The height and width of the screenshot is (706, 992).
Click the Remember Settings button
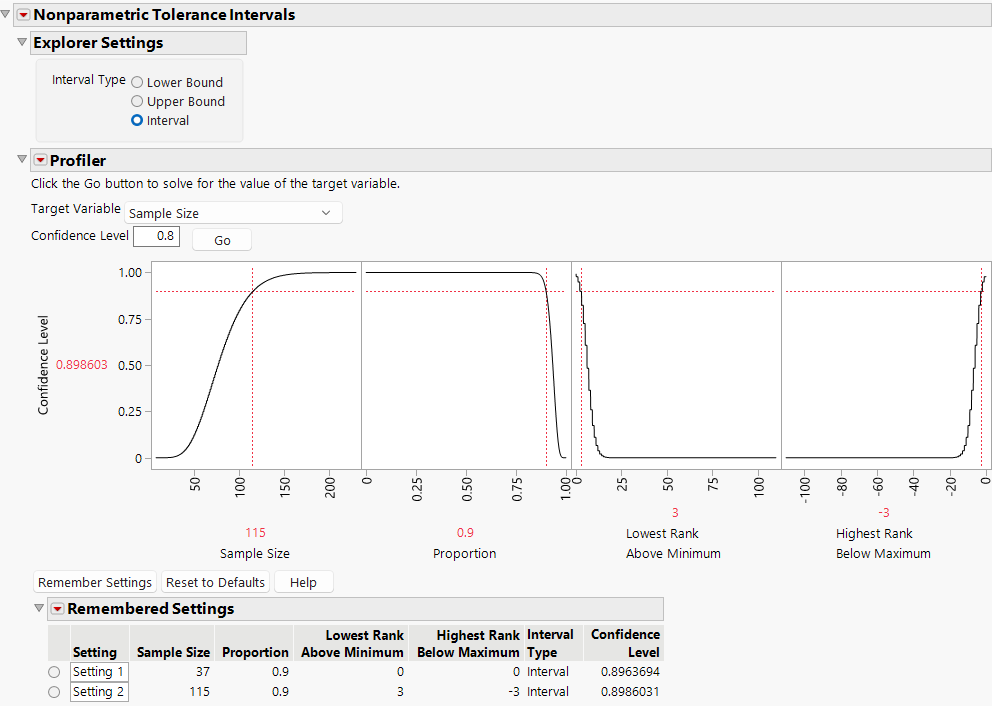coord(94,582)
